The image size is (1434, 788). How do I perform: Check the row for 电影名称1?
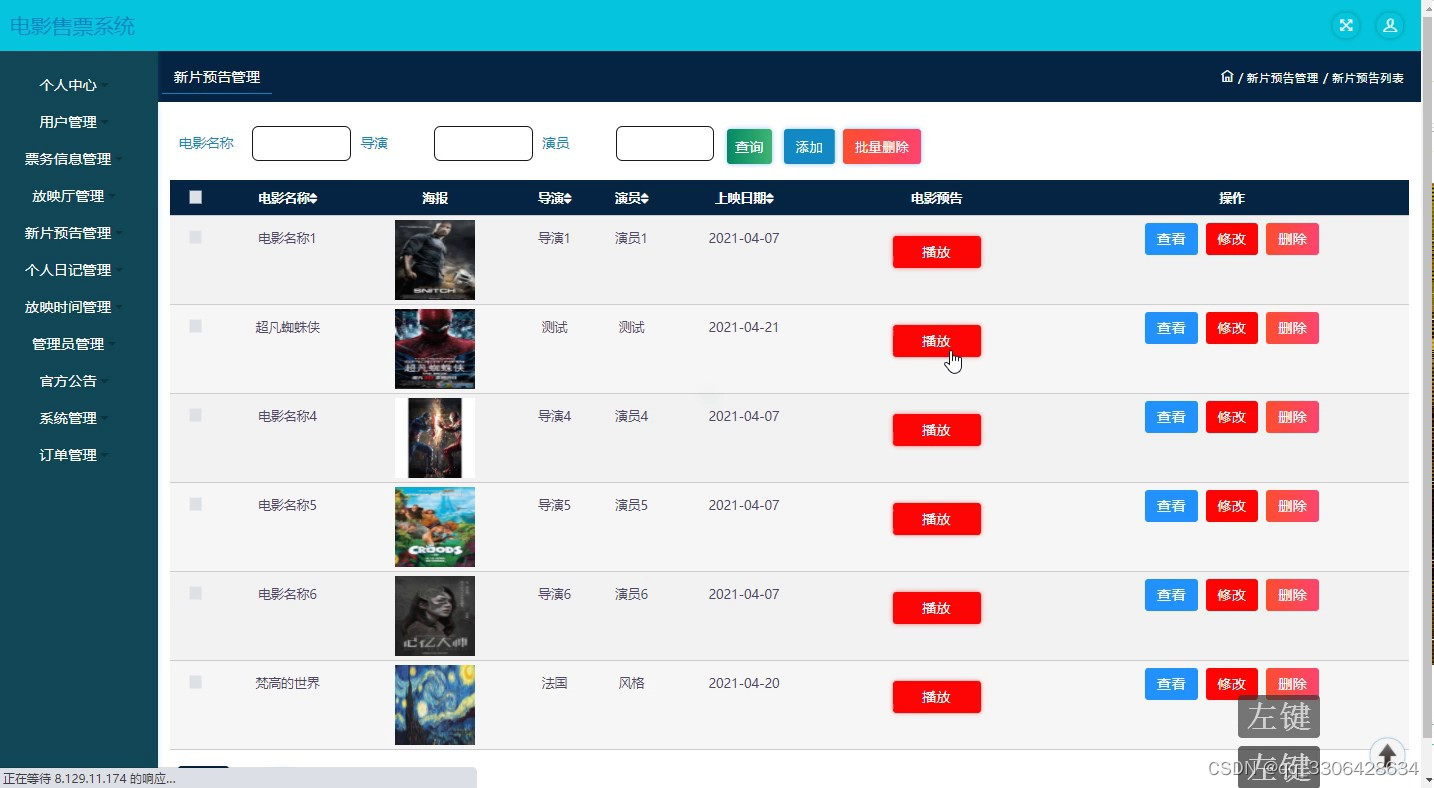tap(196, 237)
